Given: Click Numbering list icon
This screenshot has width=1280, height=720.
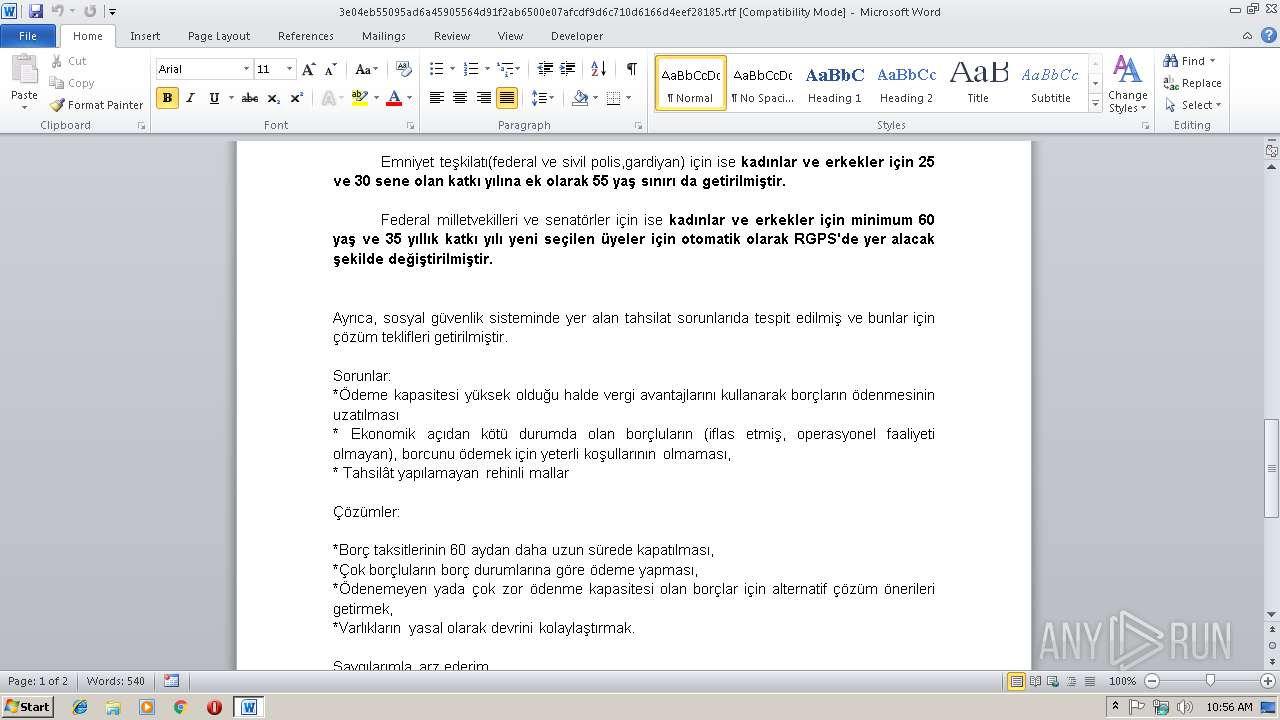Looking at the screenshot, I should [472, 69].
